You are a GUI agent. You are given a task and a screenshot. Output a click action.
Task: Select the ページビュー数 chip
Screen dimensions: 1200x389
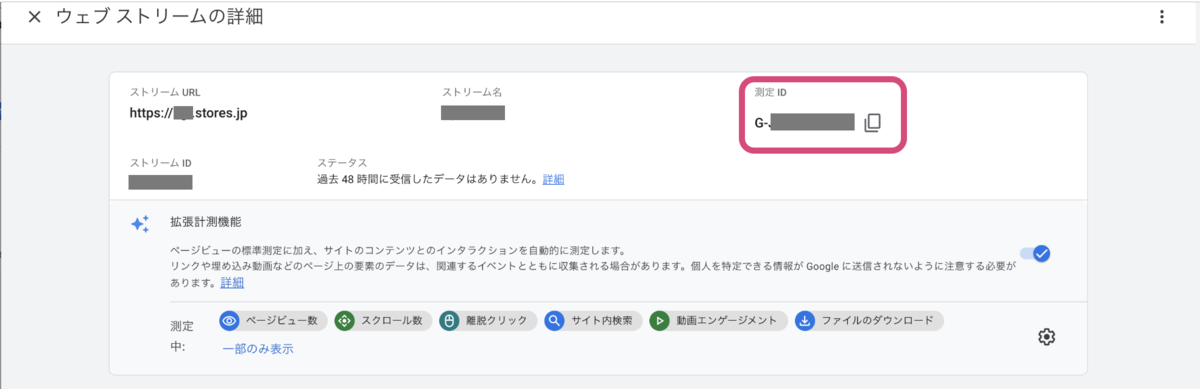click(273, 321)
